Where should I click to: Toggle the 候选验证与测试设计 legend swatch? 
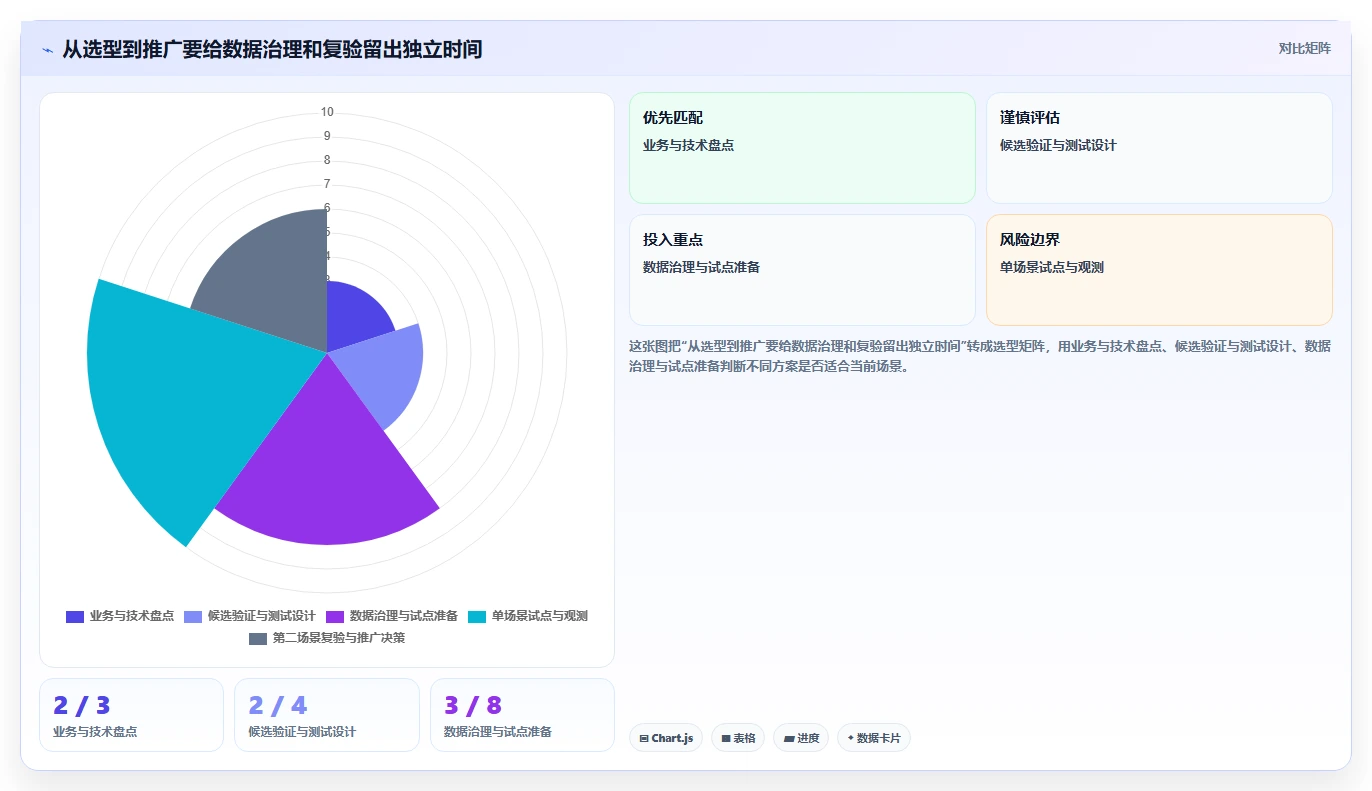(194, 616)
